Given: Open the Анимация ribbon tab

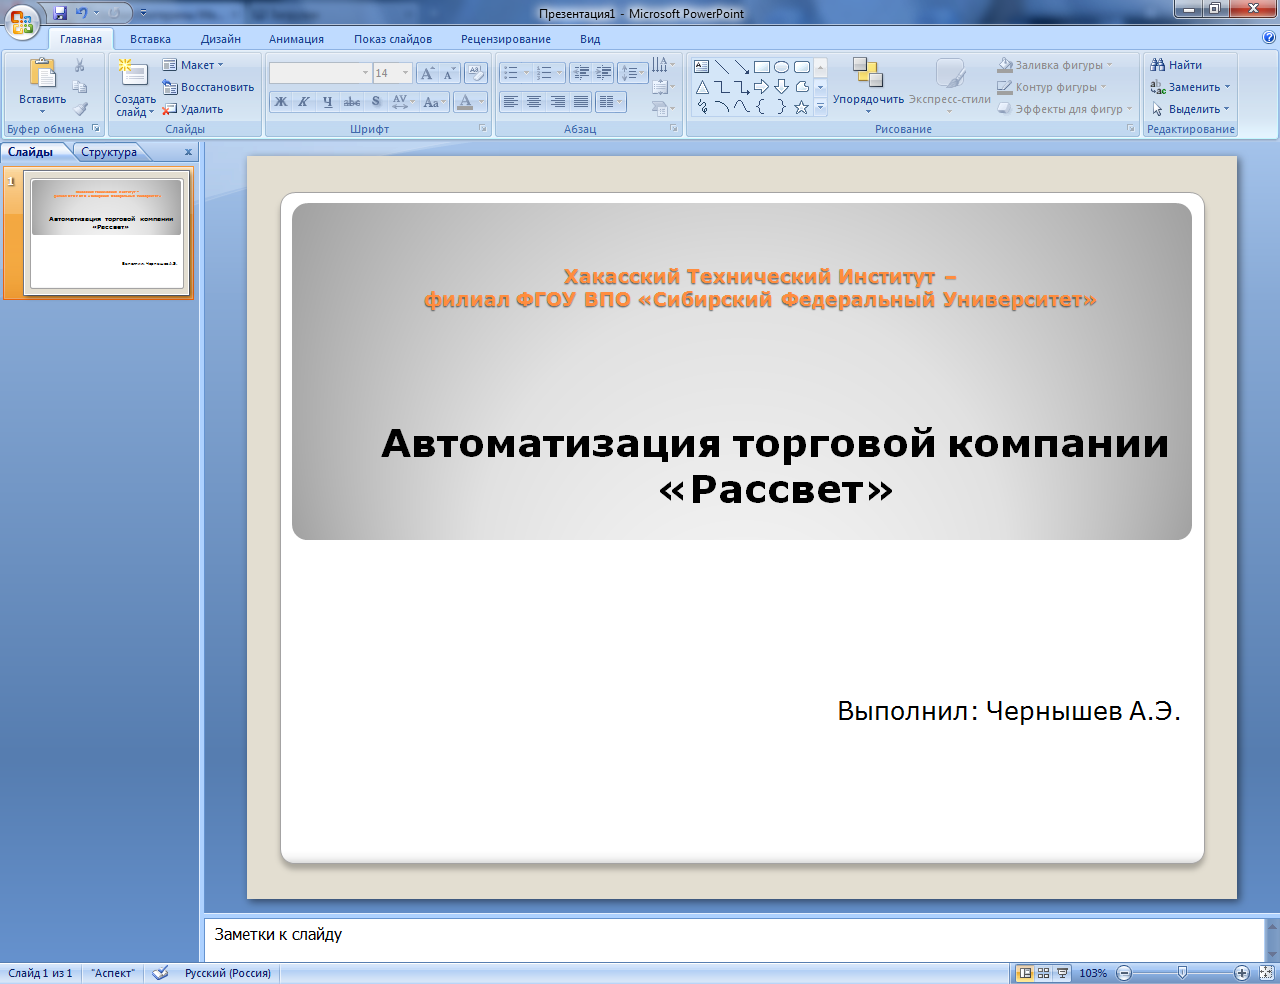Looking at the screenshot, I should [296, 39].
